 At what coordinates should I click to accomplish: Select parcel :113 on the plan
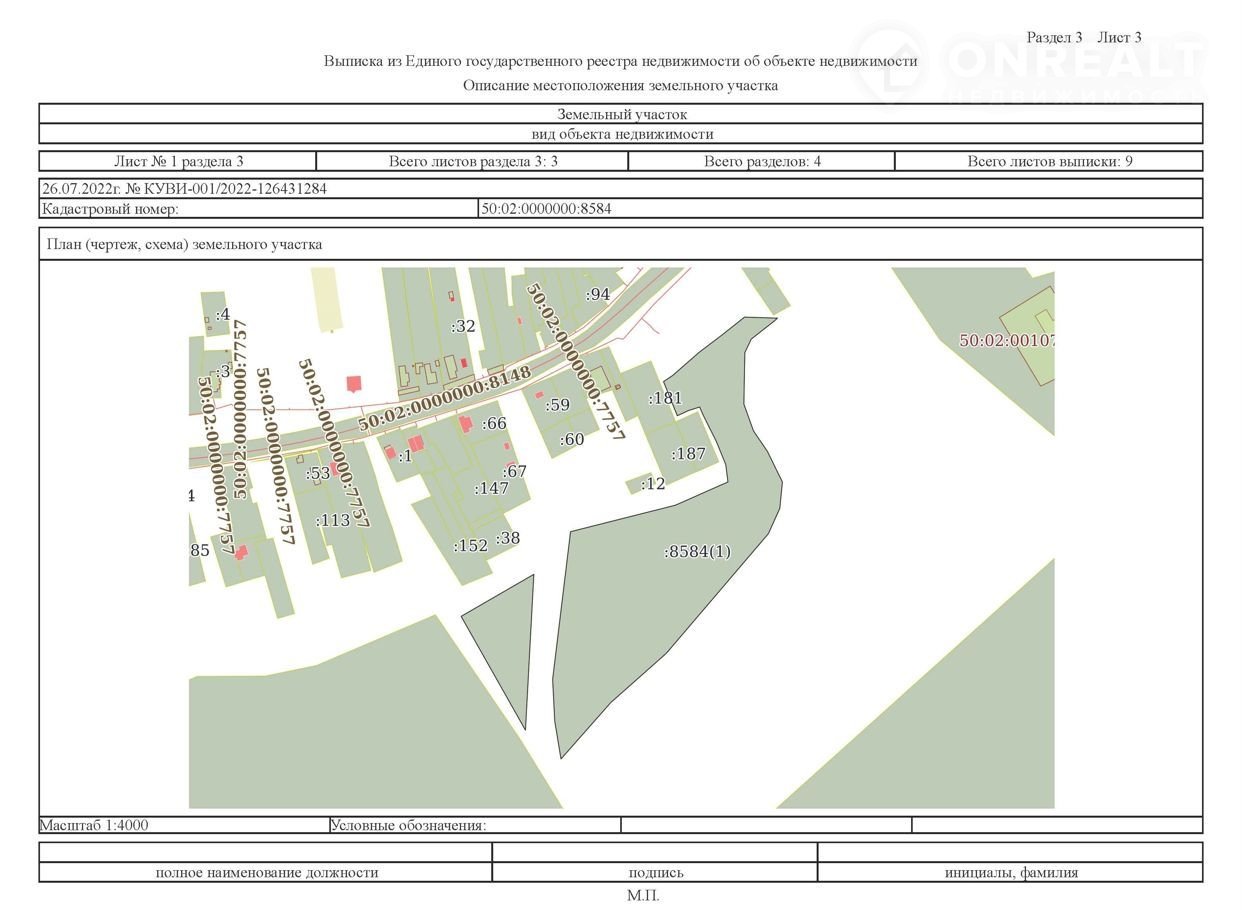(333, 520)
